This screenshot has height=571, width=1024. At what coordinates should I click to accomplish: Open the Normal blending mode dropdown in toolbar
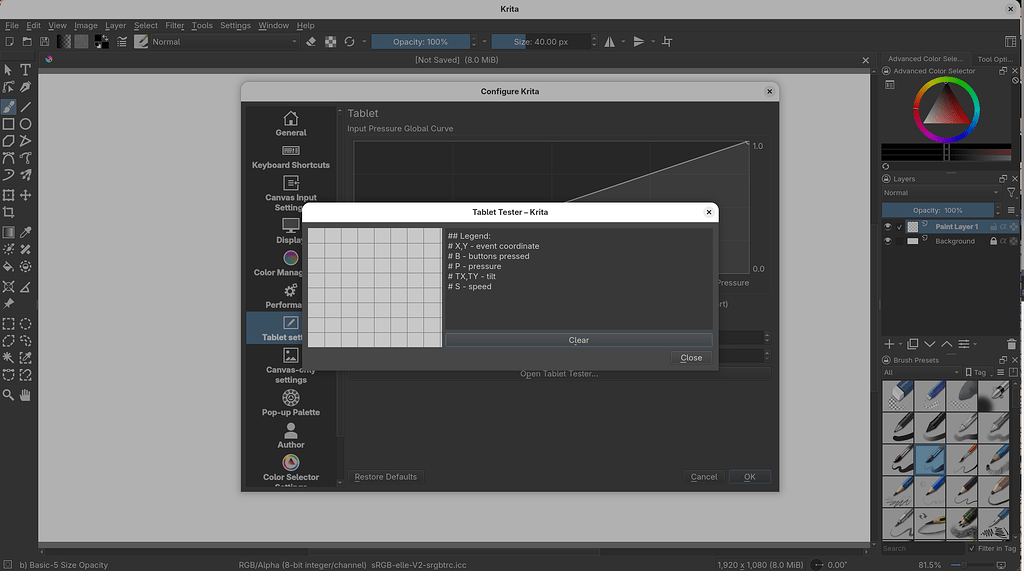224,42
